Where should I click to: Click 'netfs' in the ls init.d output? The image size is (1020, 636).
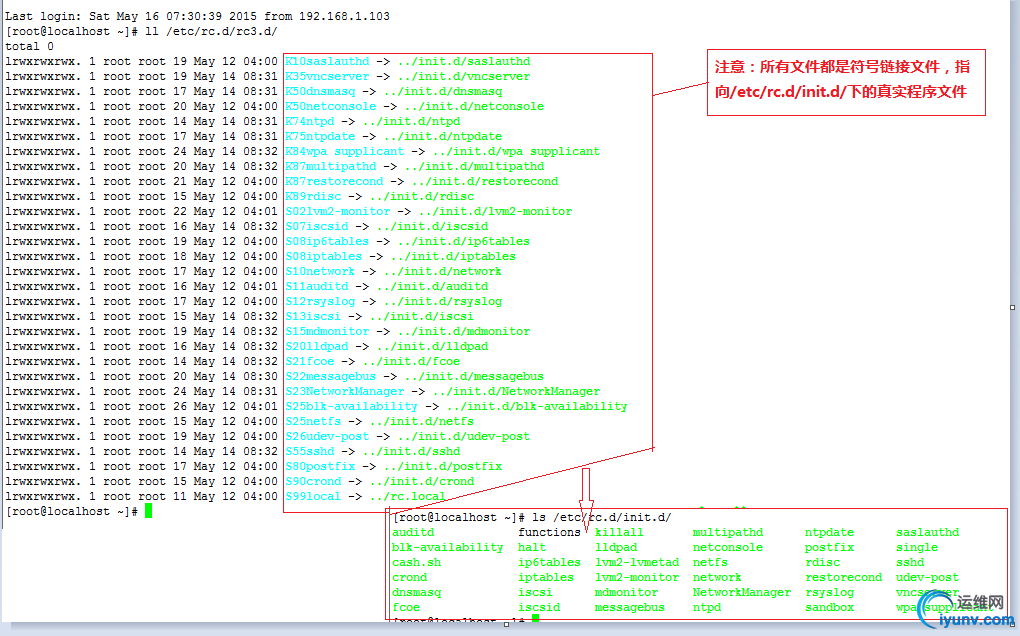click(710, 562)
